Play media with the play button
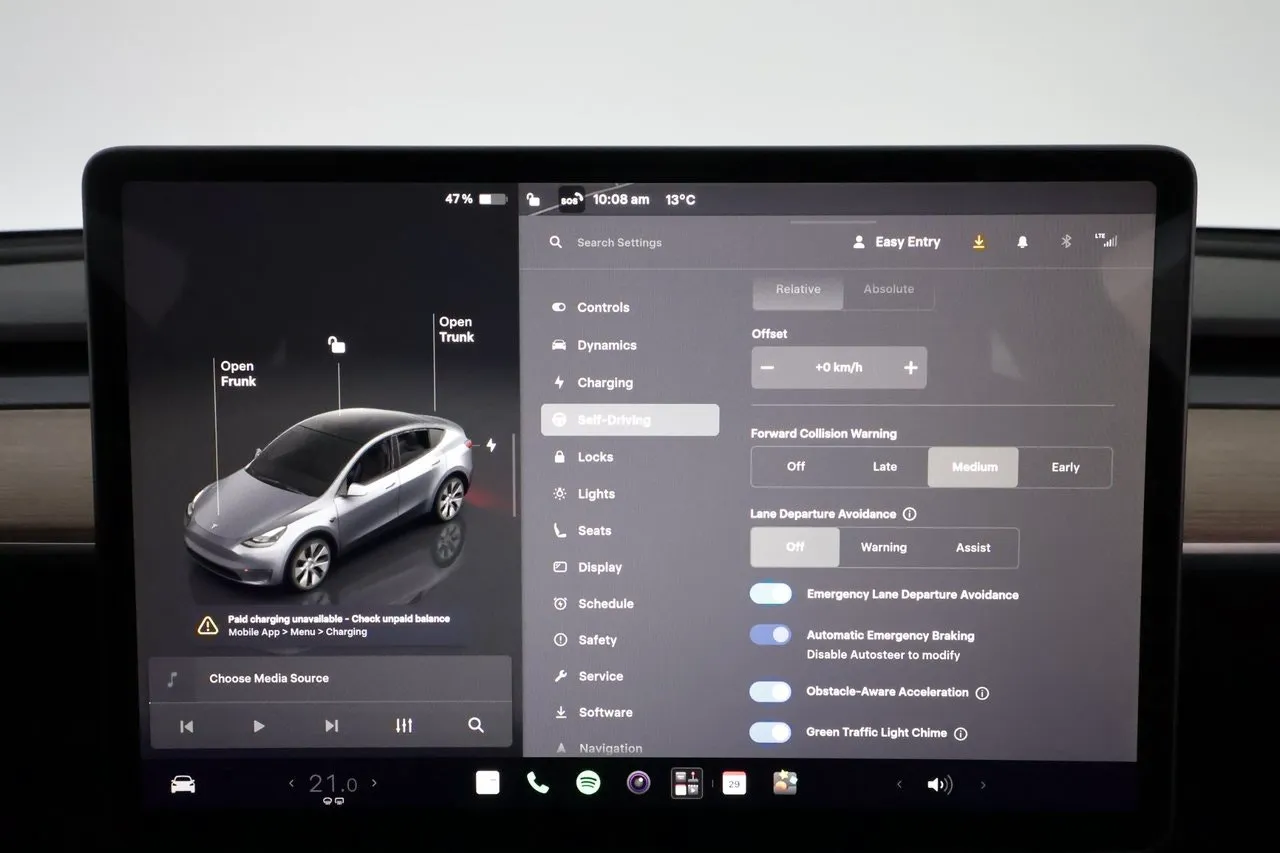 (259, 726)
